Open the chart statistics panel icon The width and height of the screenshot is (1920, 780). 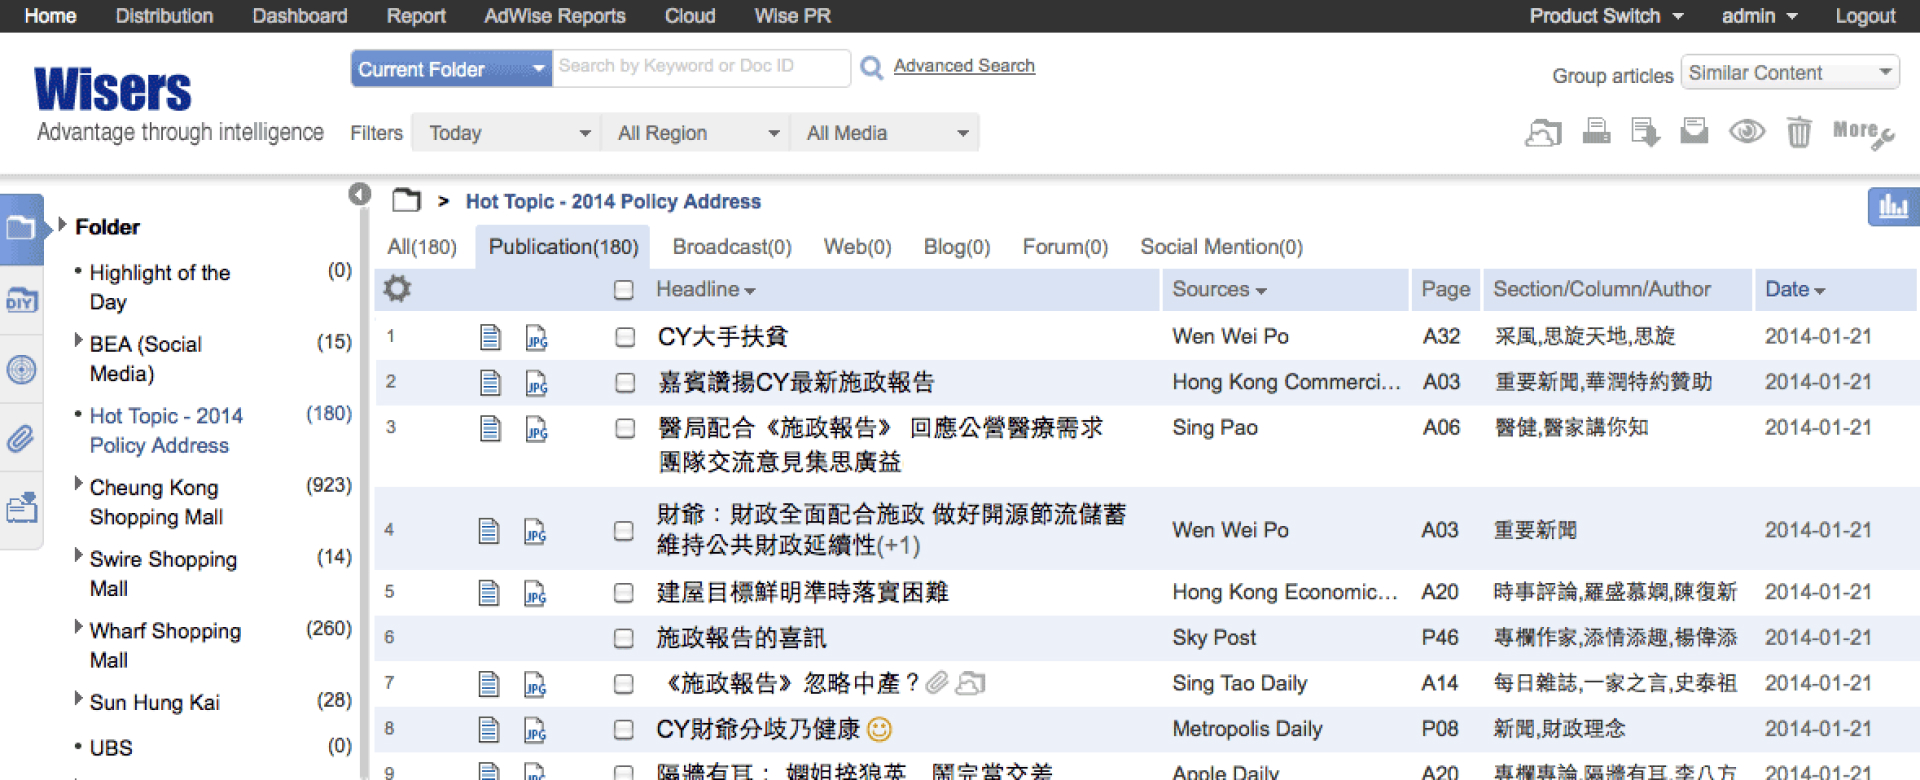click(x=1892, y=207)
